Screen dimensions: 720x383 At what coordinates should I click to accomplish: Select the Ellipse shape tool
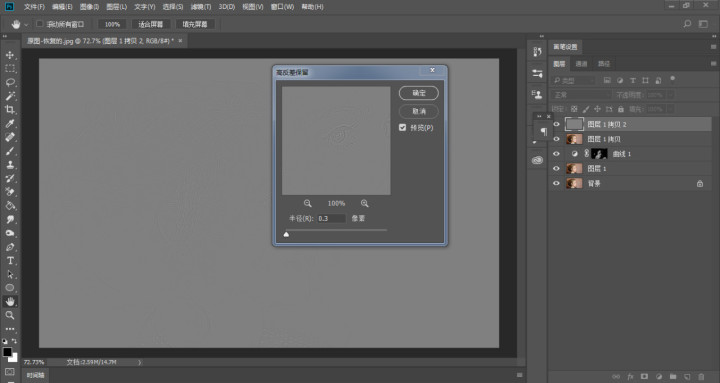(x=10, y=288)
